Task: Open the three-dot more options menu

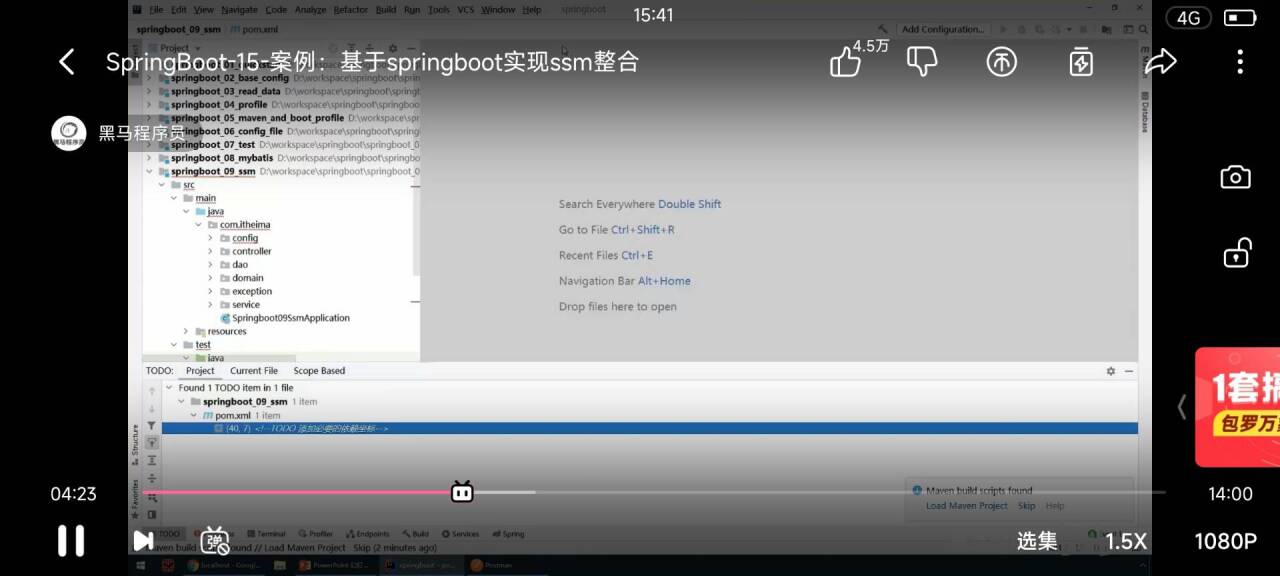Action: [1240, 62]
